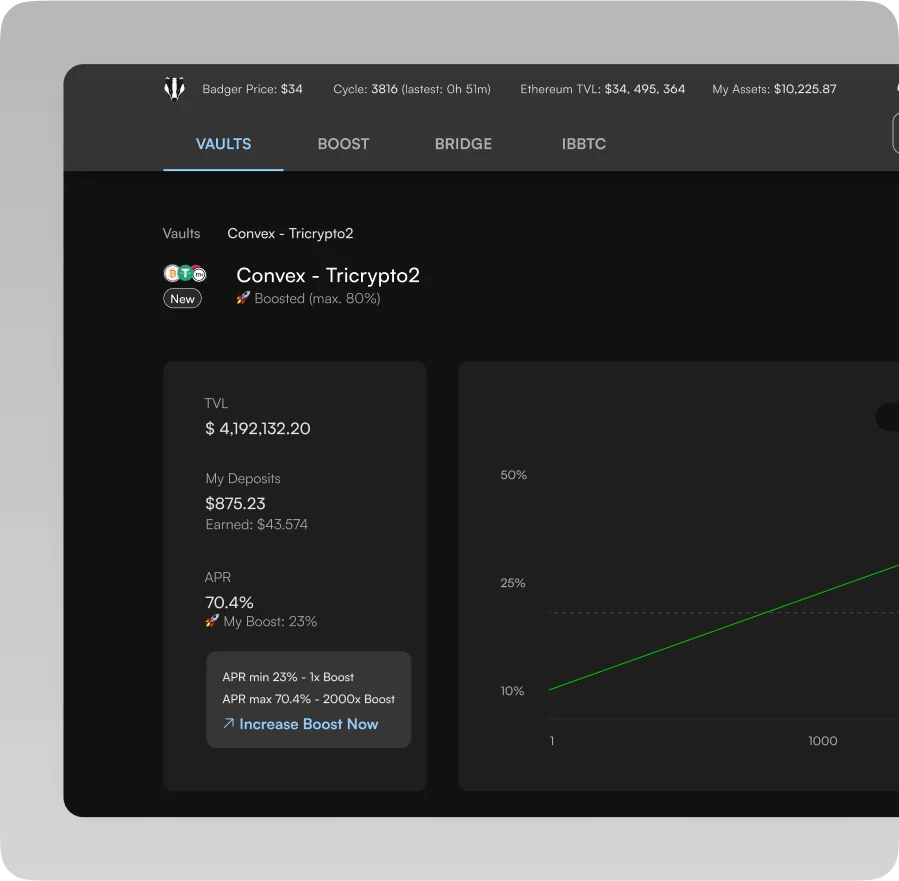Click the 25% chart axis label

(513, 582)
